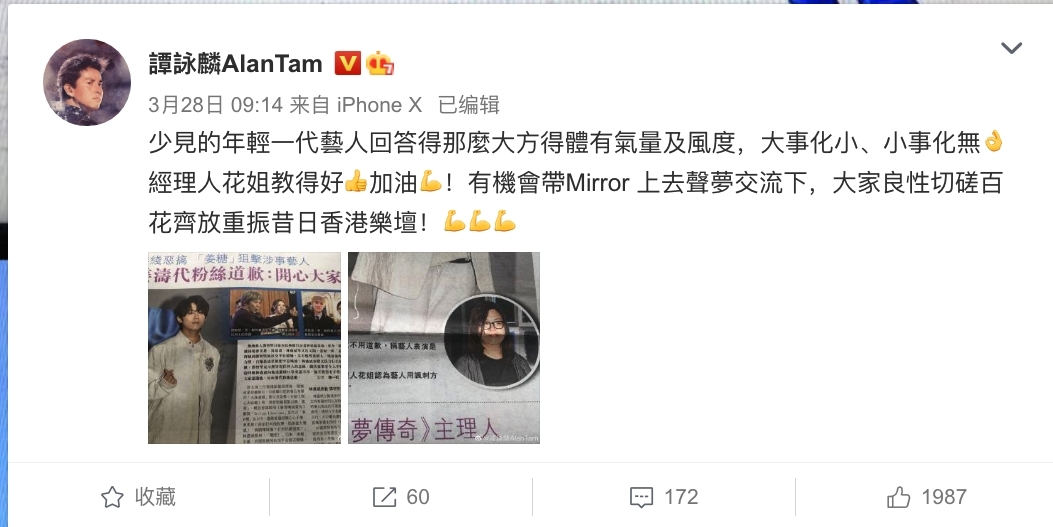Screen dimensions: 1053x527
Task: Click the 收藏 label to save the post
Action: [x=155, y=497]
